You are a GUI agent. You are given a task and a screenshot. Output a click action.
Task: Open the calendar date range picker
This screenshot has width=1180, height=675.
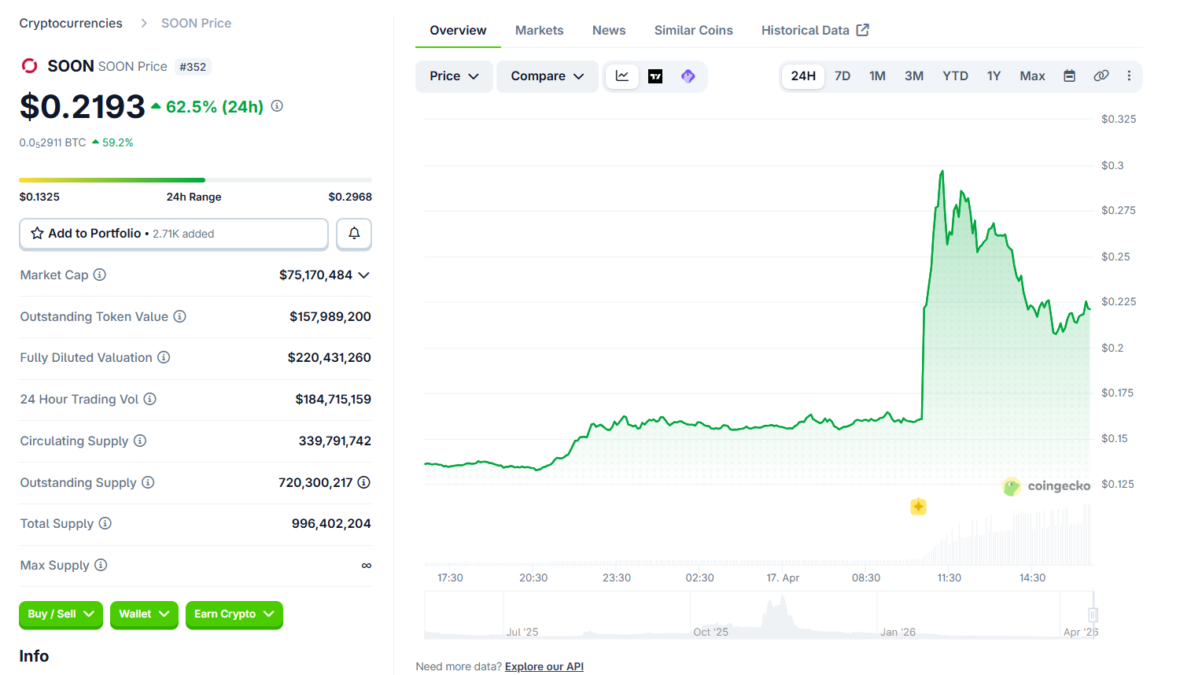[x=1069, y=76]
